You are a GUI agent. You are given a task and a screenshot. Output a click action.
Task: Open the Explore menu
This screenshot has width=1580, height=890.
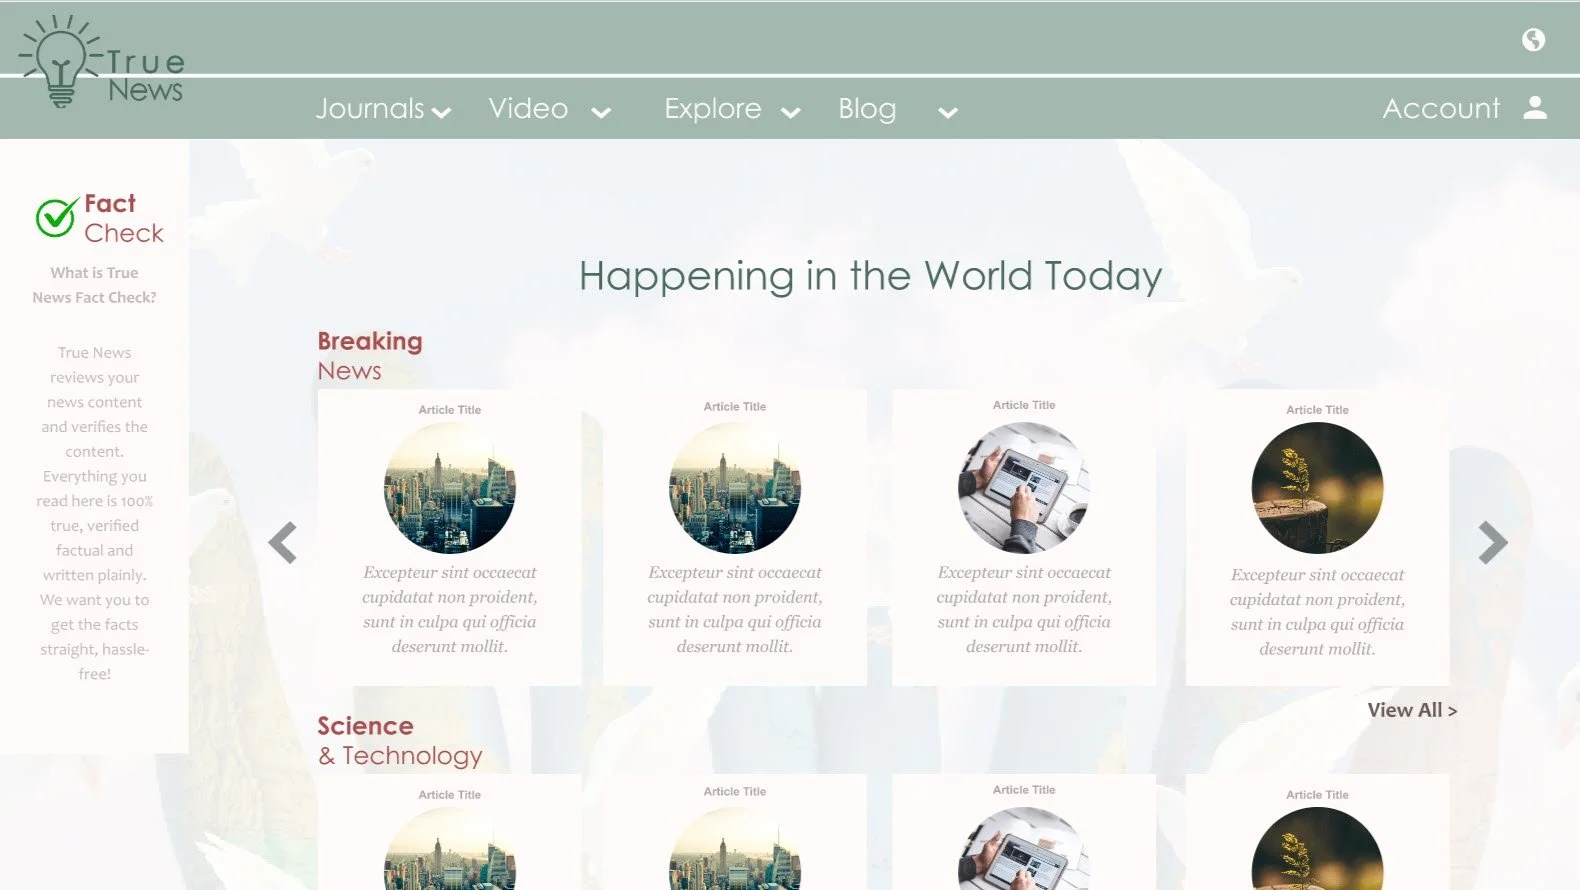tap(713, 108)
